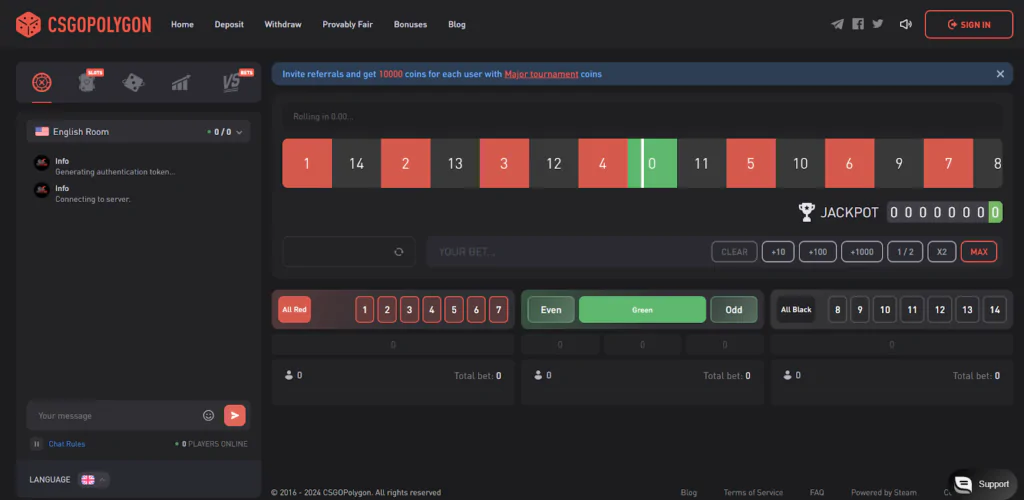The image size is (1024, 500).
Task: Open the crash chart game icon
Action: 180,83
